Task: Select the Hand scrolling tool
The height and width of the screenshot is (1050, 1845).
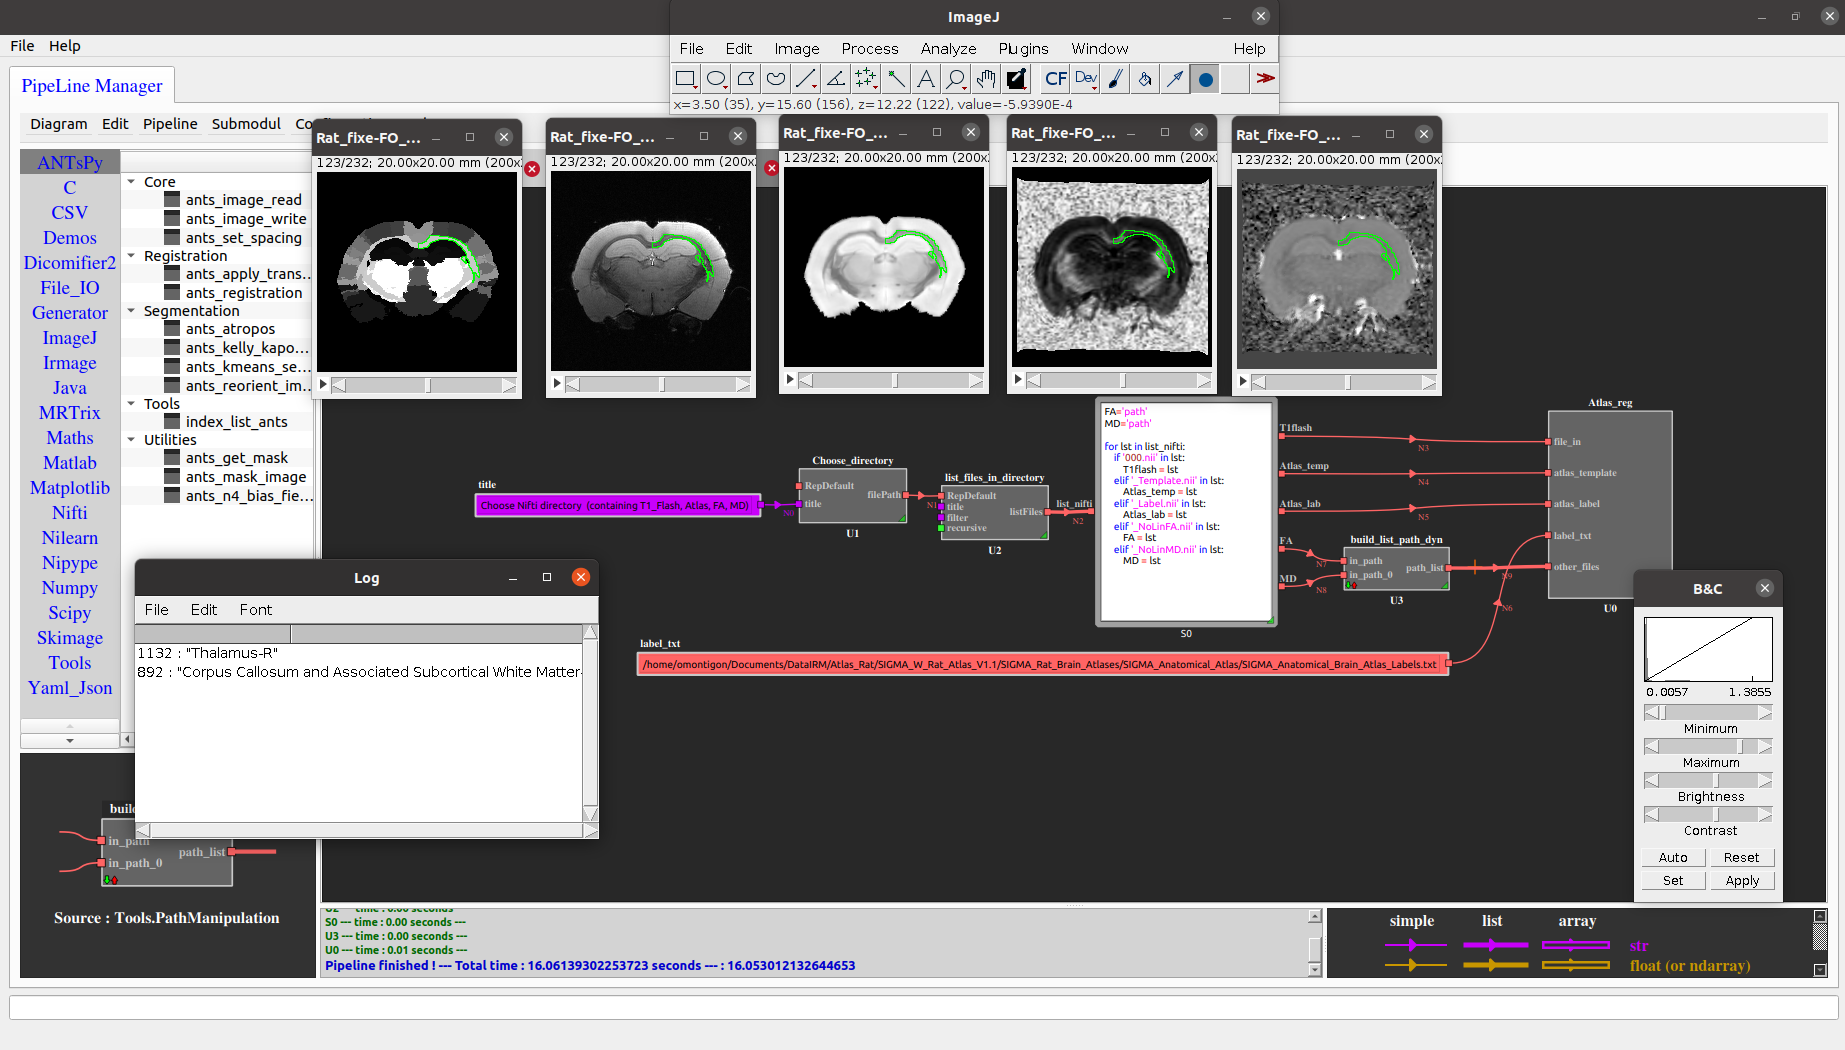Action: (x=986, y=79)
